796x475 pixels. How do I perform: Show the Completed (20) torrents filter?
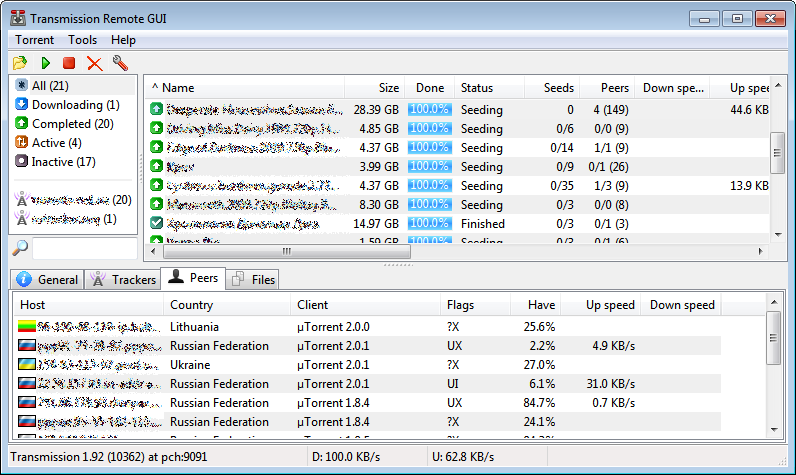coord(73,124)
